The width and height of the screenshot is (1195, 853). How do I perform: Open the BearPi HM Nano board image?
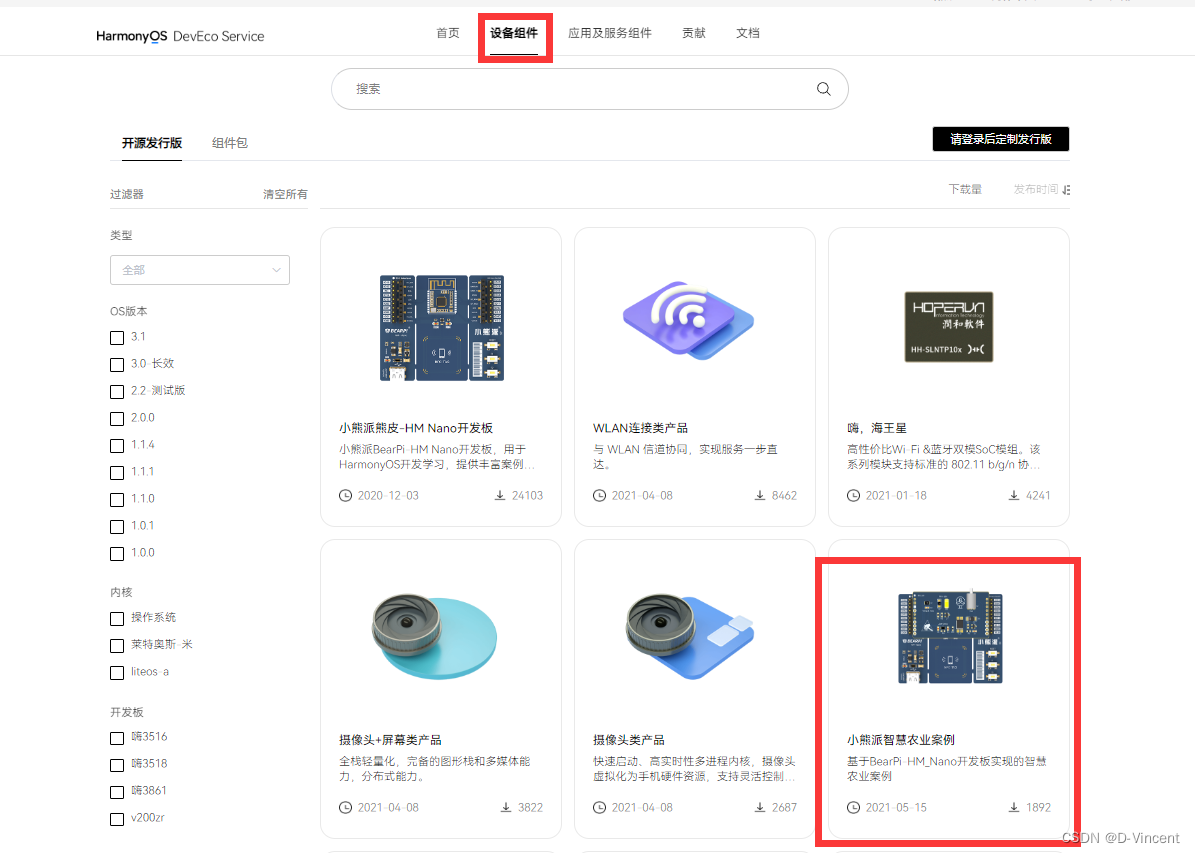pyautogui.click(x=441, y=328)
